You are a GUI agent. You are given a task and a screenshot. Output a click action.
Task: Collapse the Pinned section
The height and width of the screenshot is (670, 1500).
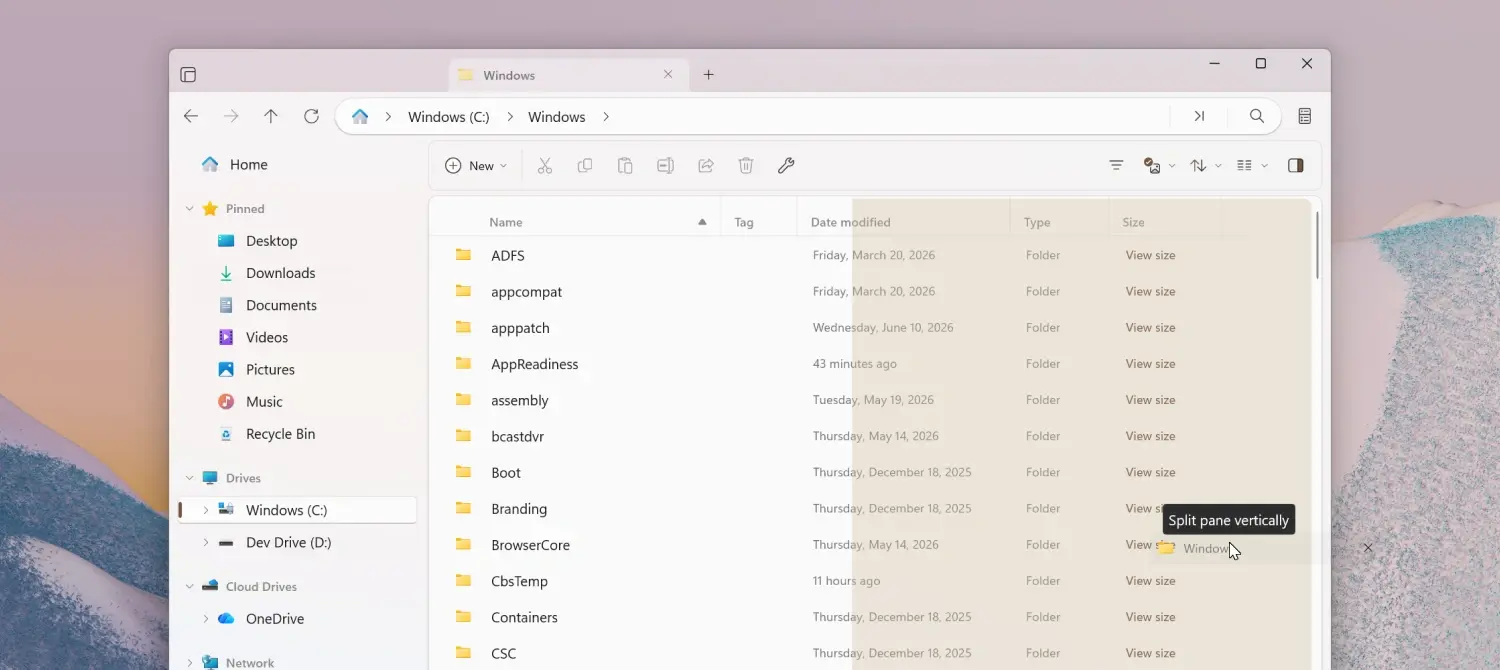[x=190, y=209]
